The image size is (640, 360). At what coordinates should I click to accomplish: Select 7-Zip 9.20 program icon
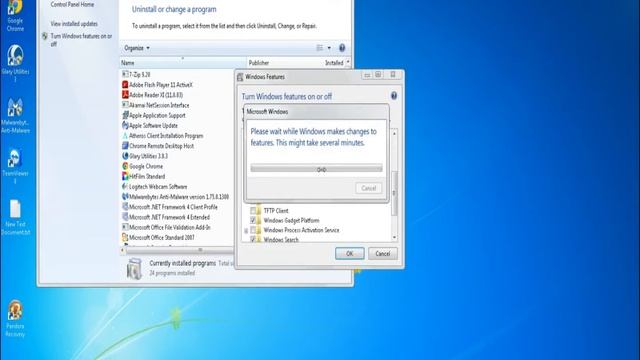click(x=125, y=74)
